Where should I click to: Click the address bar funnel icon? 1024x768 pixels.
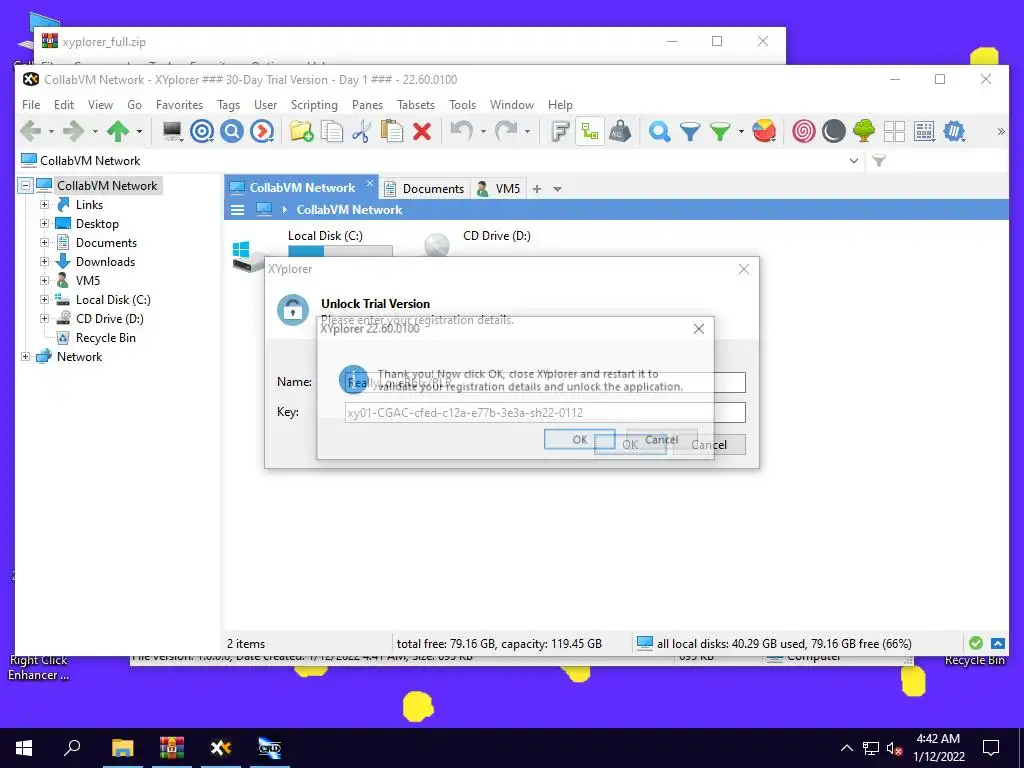click(x=879, y=161)
